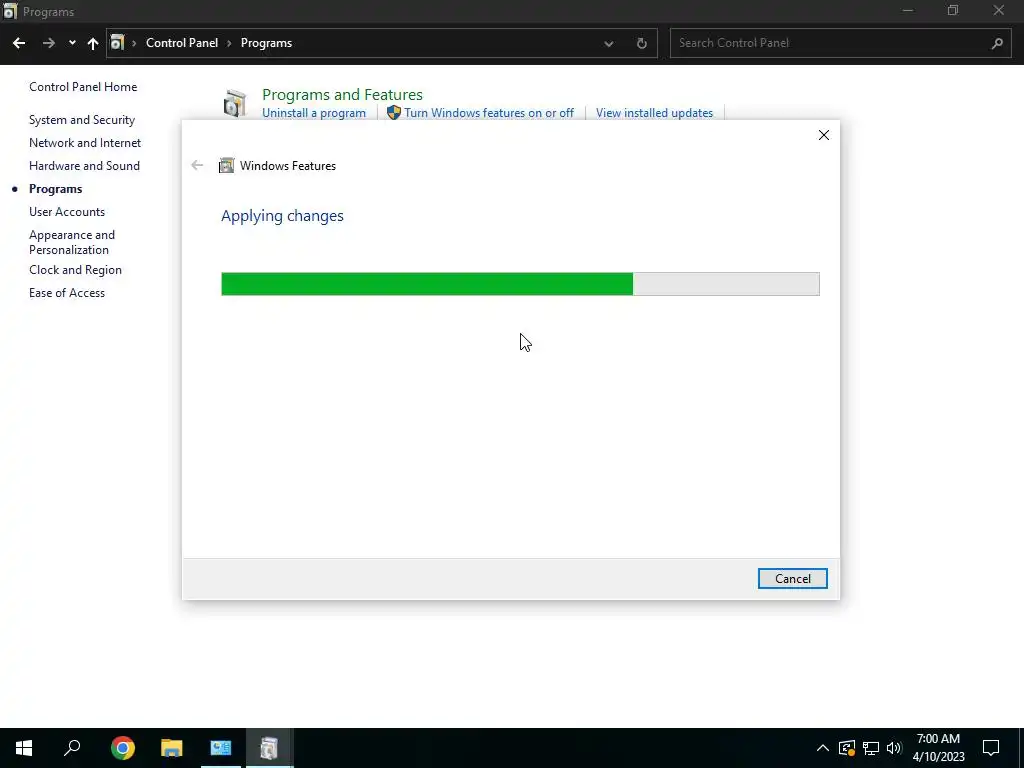Click the Forward arrow in navigation bar
The width and height of the screenshot is (1024, 768).
pyautogui.click(x=48, y=43)
